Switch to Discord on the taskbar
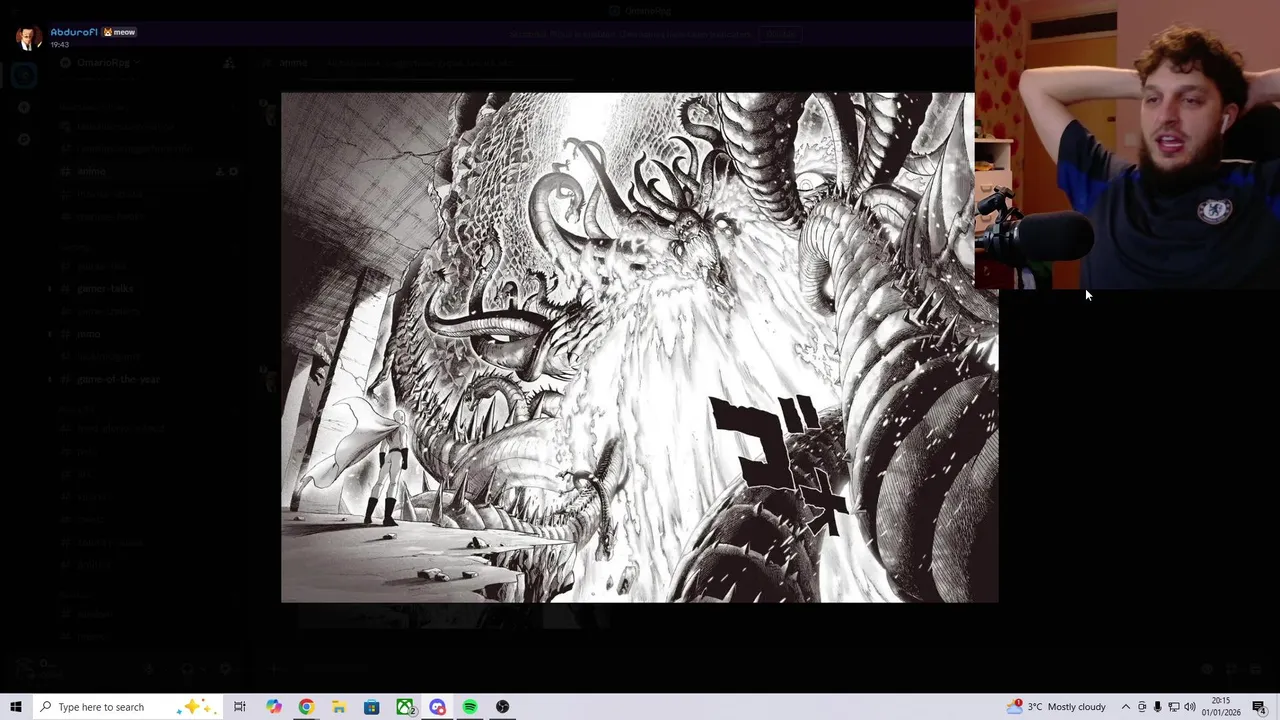 438,707
